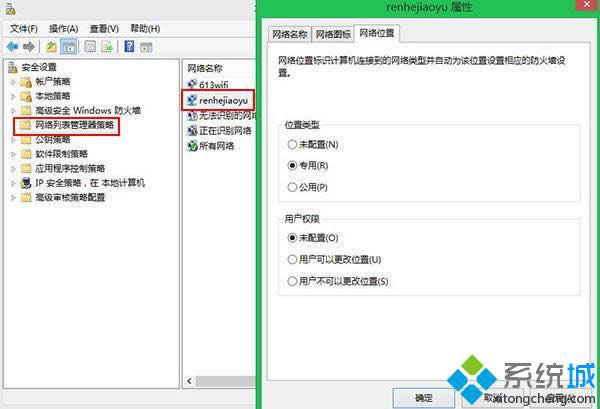Open the 操作(A) menu
This screenshot has width=600, height=409.
point(64,29)
